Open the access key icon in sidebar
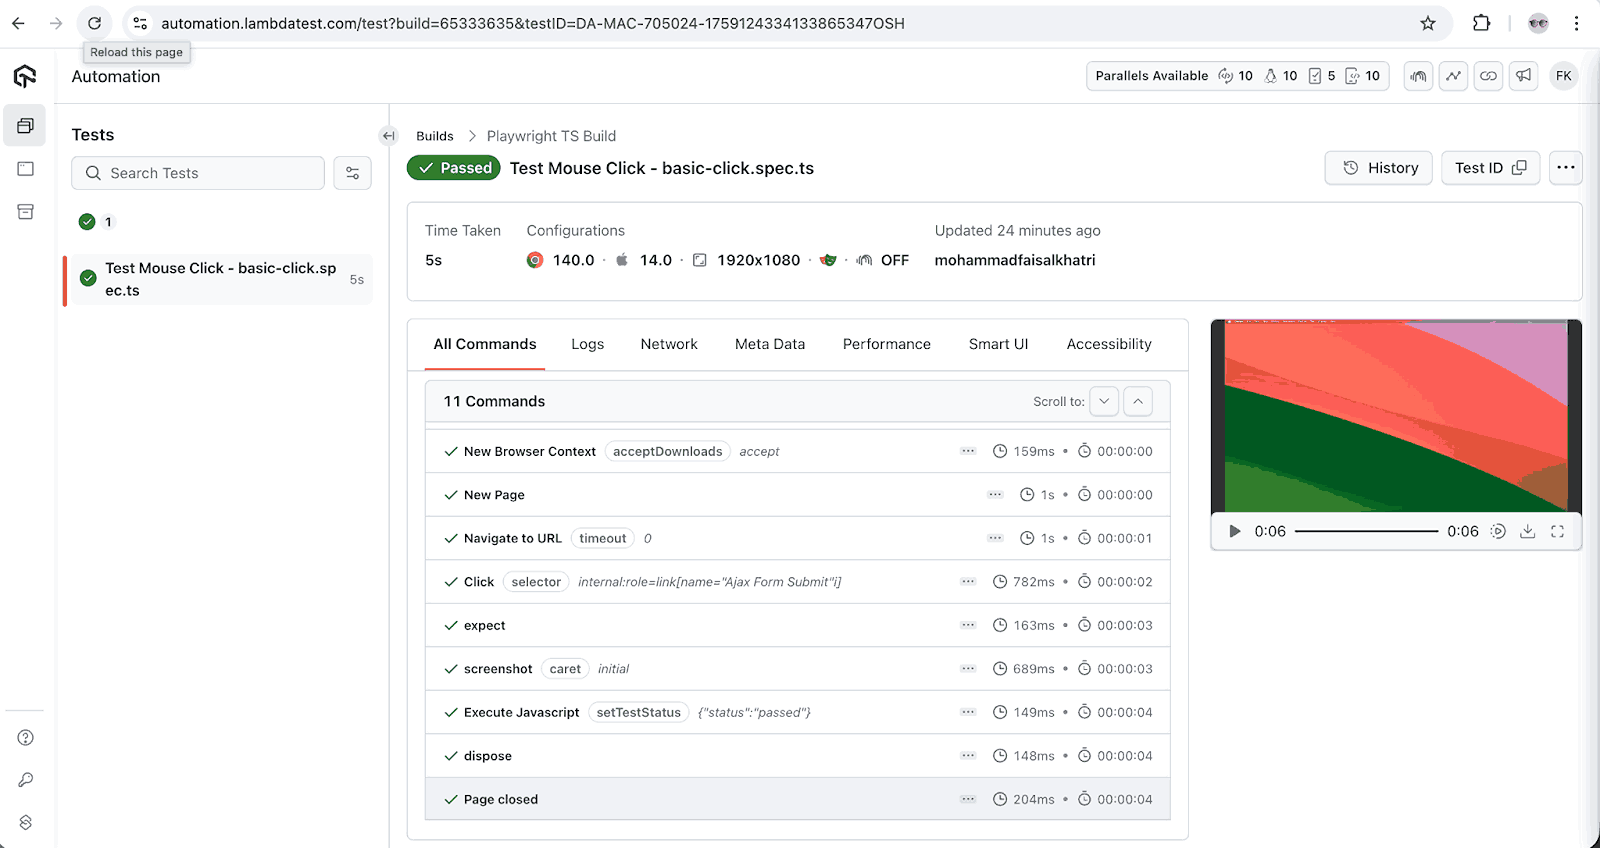The image size is (1600, 848). tap(26, 780)
